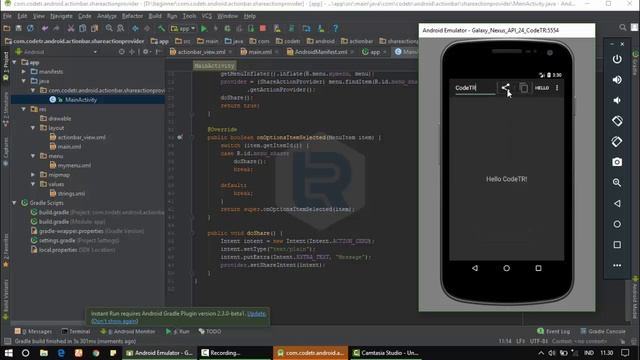Toggle the Captures side tool window
640x360 pixels.
pos(6,152)
